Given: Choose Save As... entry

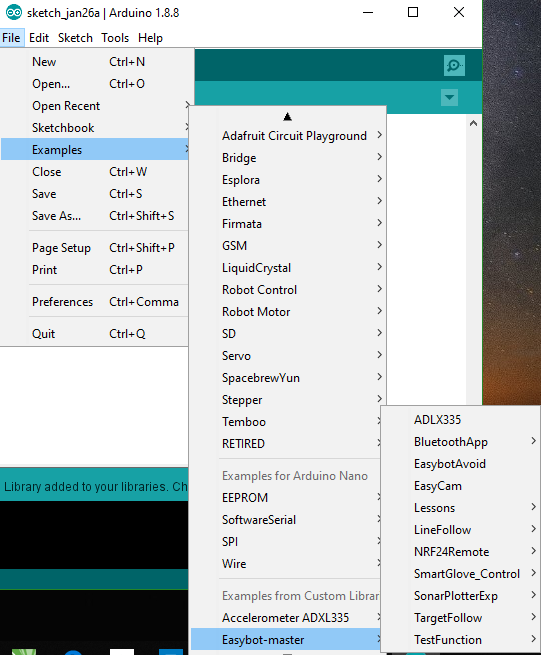Looking at the screenshot, I should click(x=95, y=216).
